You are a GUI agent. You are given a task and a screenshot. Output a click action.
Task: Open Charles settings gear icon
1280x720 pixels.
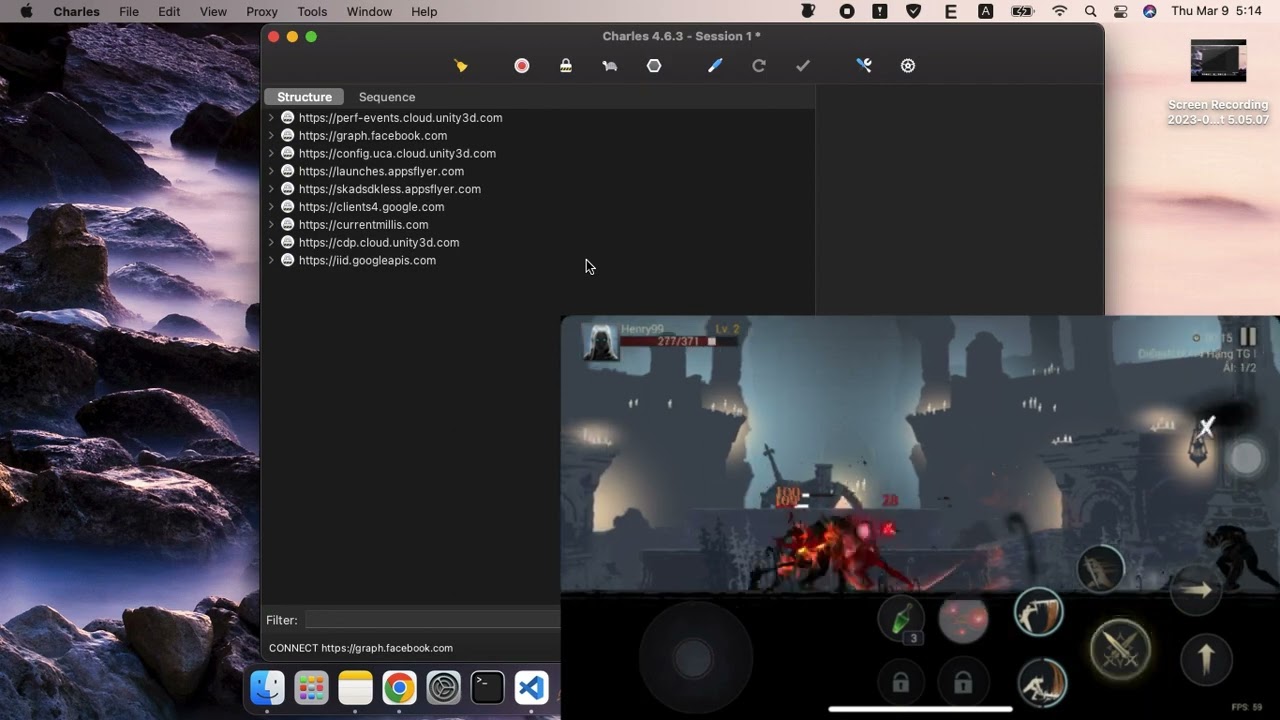pyautogui.click(x=908, y=66)
